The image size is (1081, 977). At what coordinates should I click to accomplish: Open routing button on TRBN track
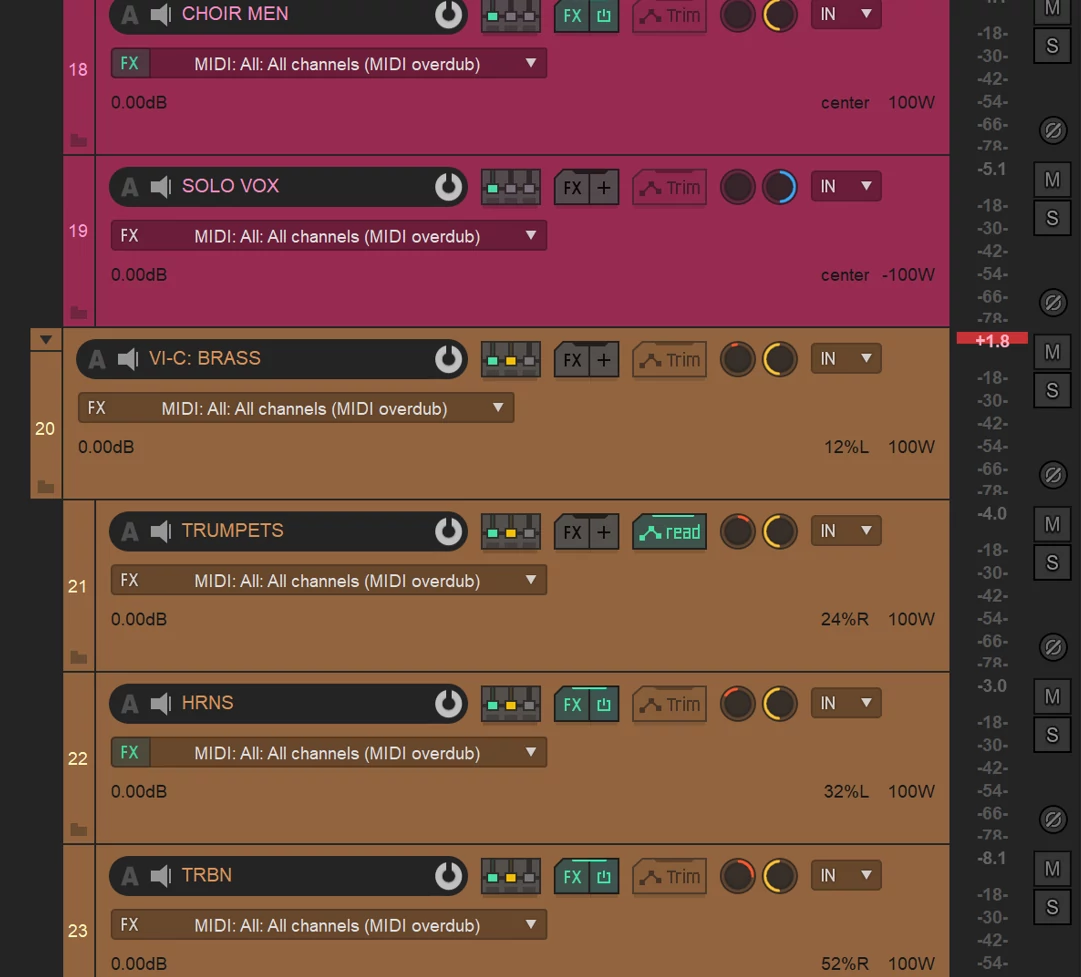(x=510, y=876)
